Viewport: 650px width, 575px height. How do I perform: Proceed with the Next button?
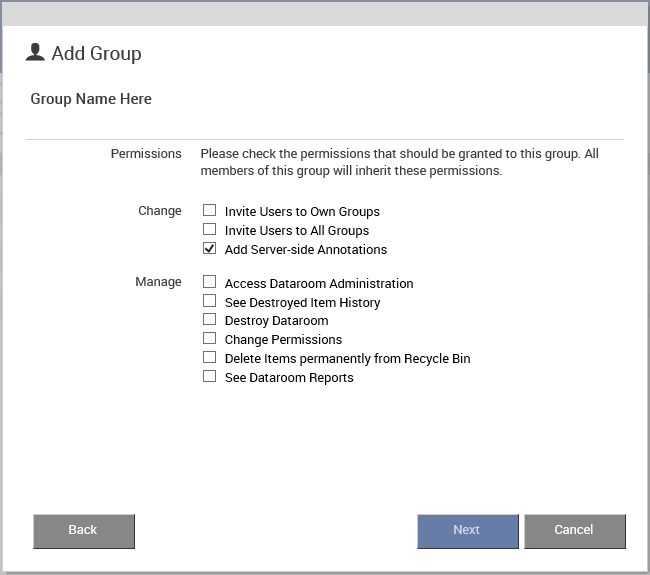[468, 531]
